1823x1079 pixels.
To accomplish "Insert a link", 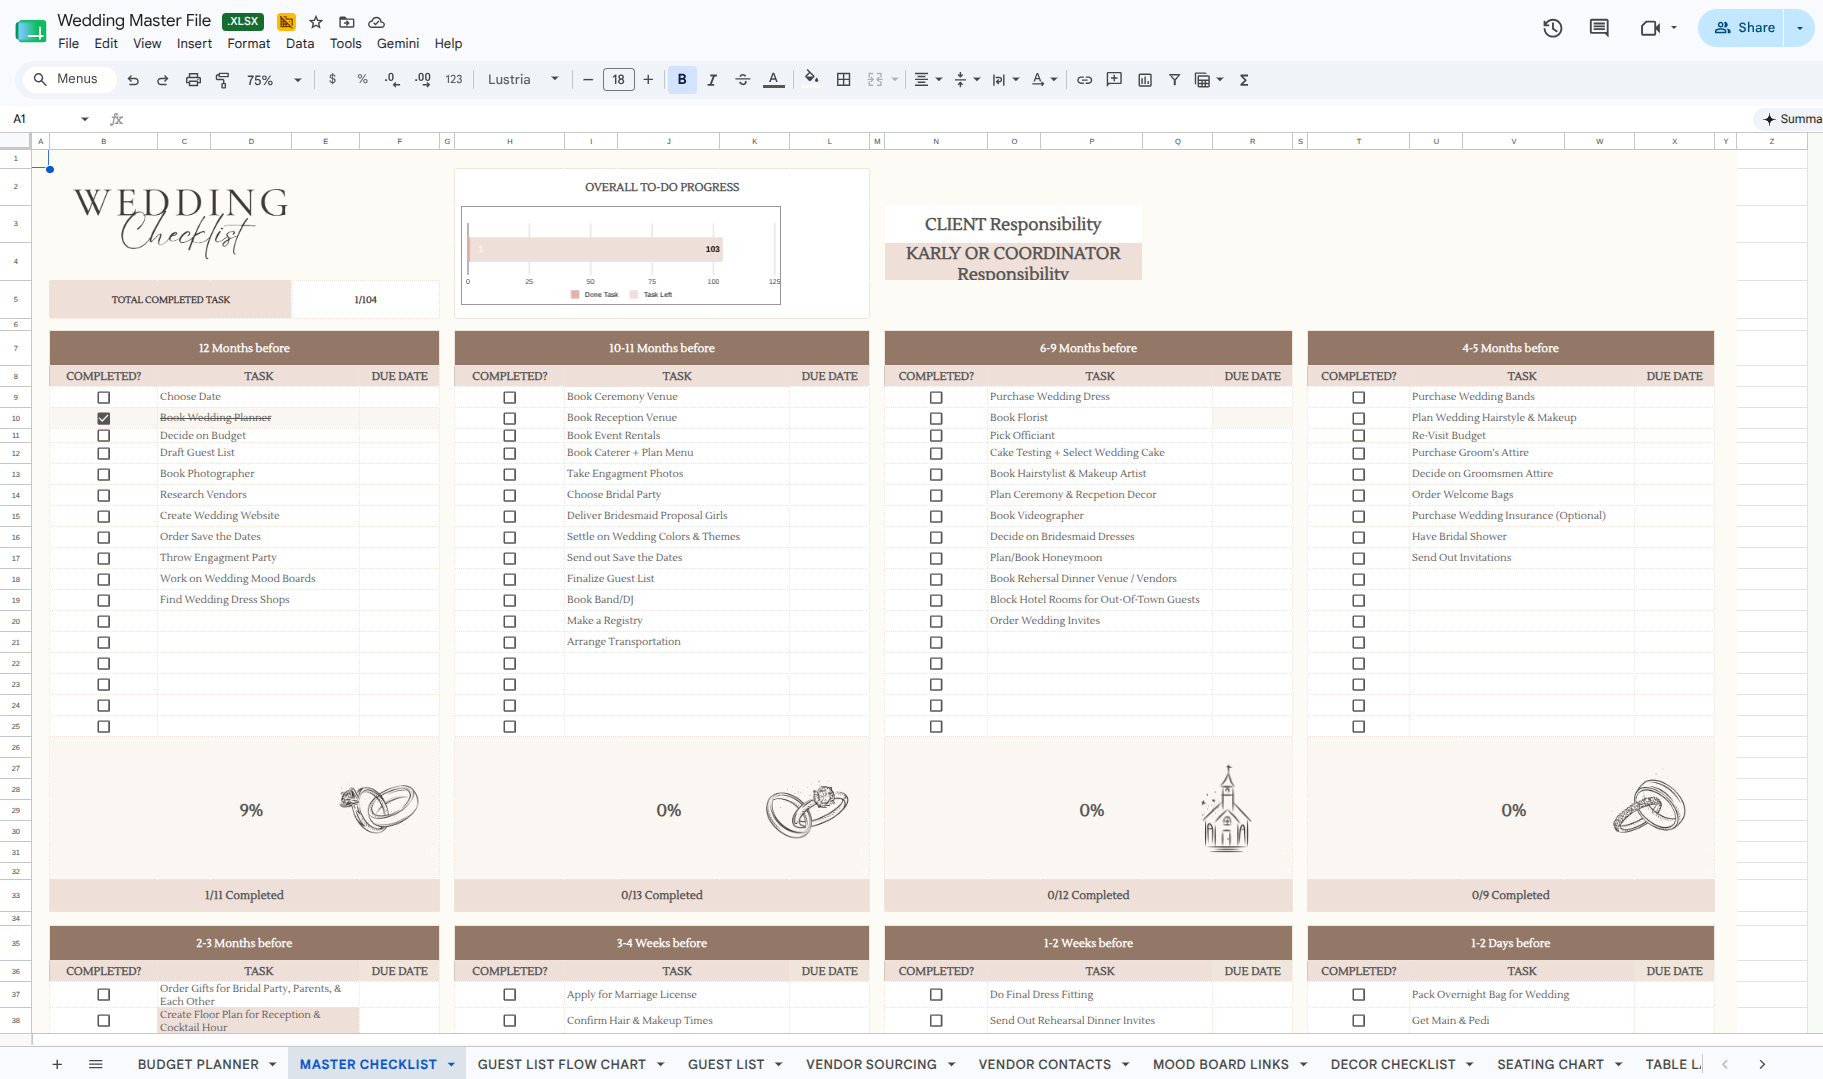I will pyautogui.click(x=1084, y=80).
